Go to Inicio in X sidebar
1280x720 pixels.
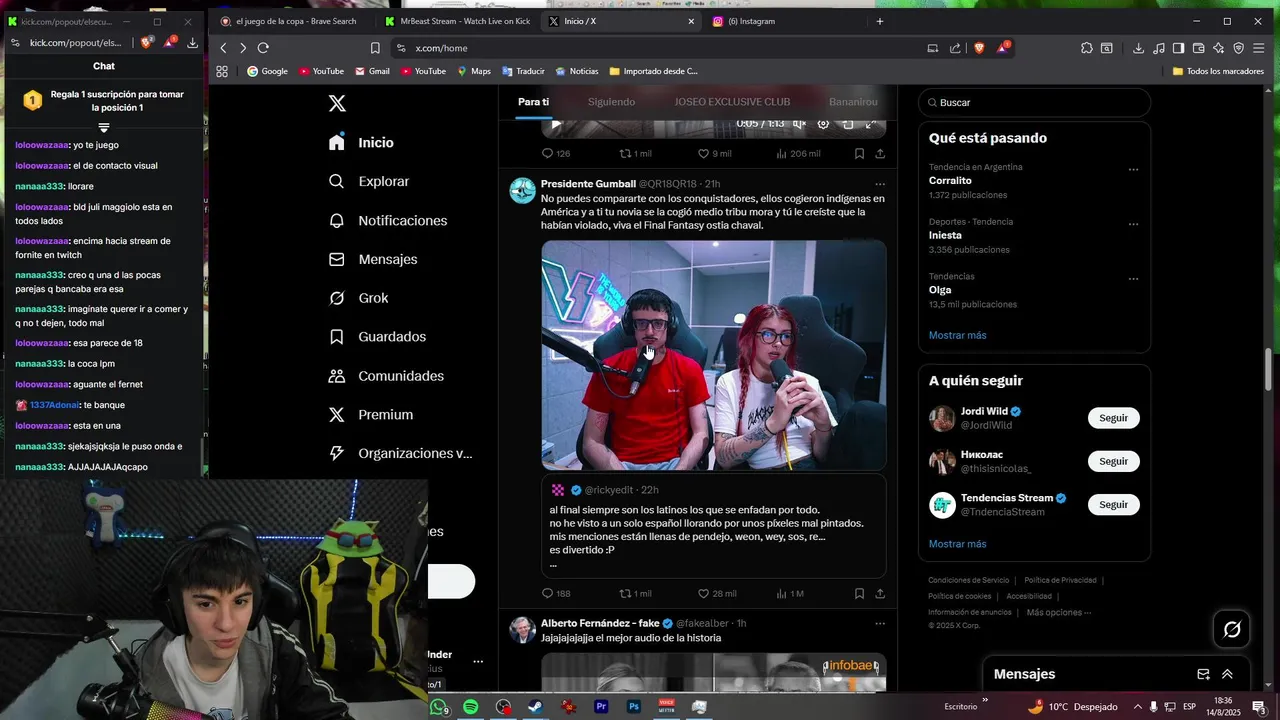pyautogui.click(x=362, y=143)
